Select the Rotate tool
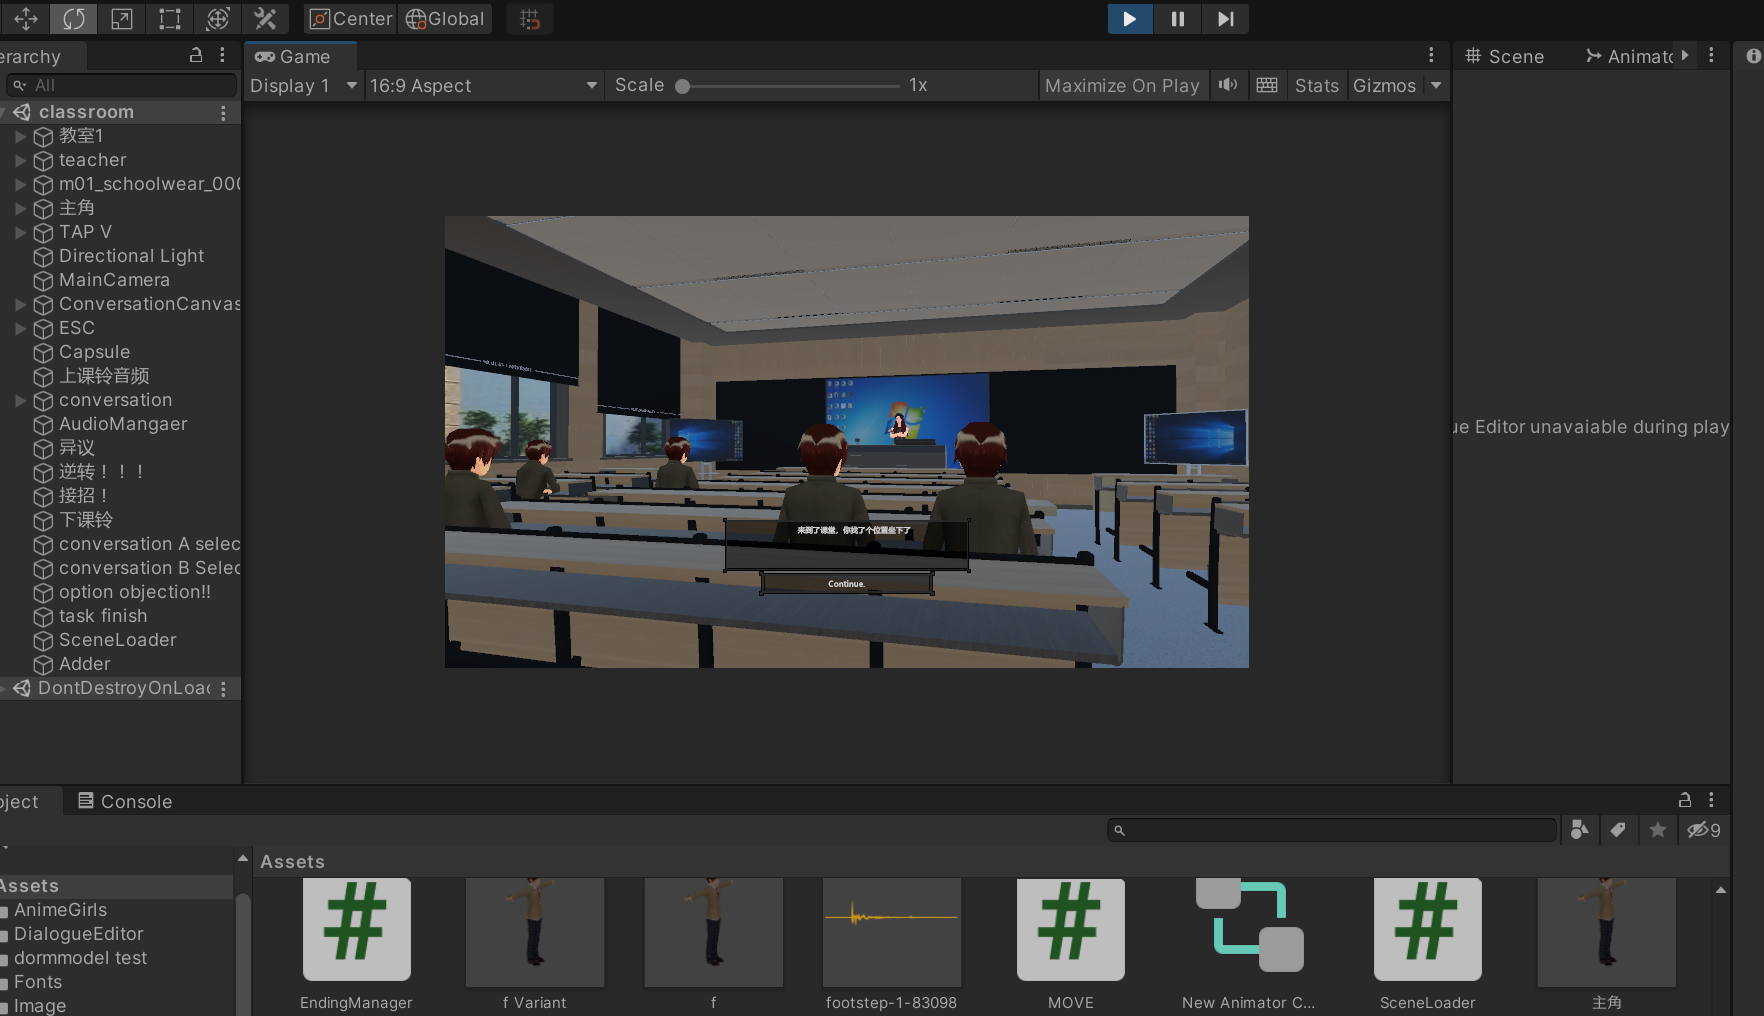The height and width of the screenshot is (1016, 1764). [74, 19]
